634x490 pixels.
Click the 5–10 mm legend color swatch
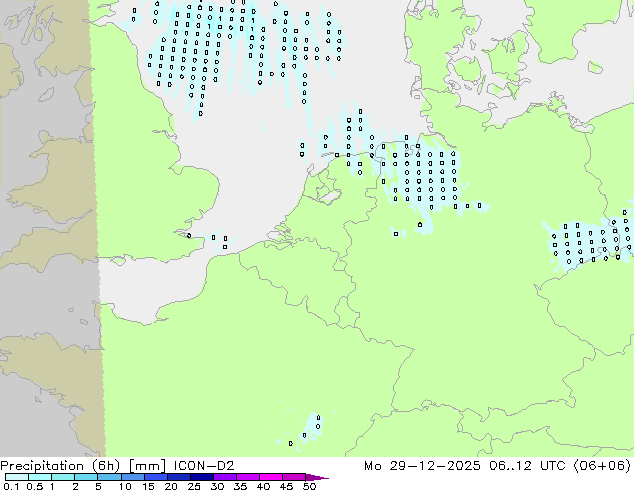[109, 477]
